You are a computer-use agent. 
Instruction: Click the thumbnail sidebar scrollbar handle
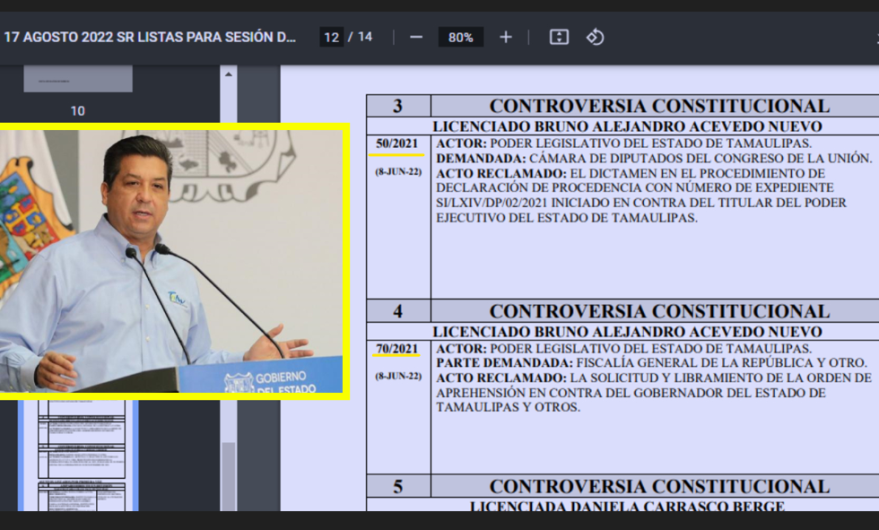pos(228,475)
